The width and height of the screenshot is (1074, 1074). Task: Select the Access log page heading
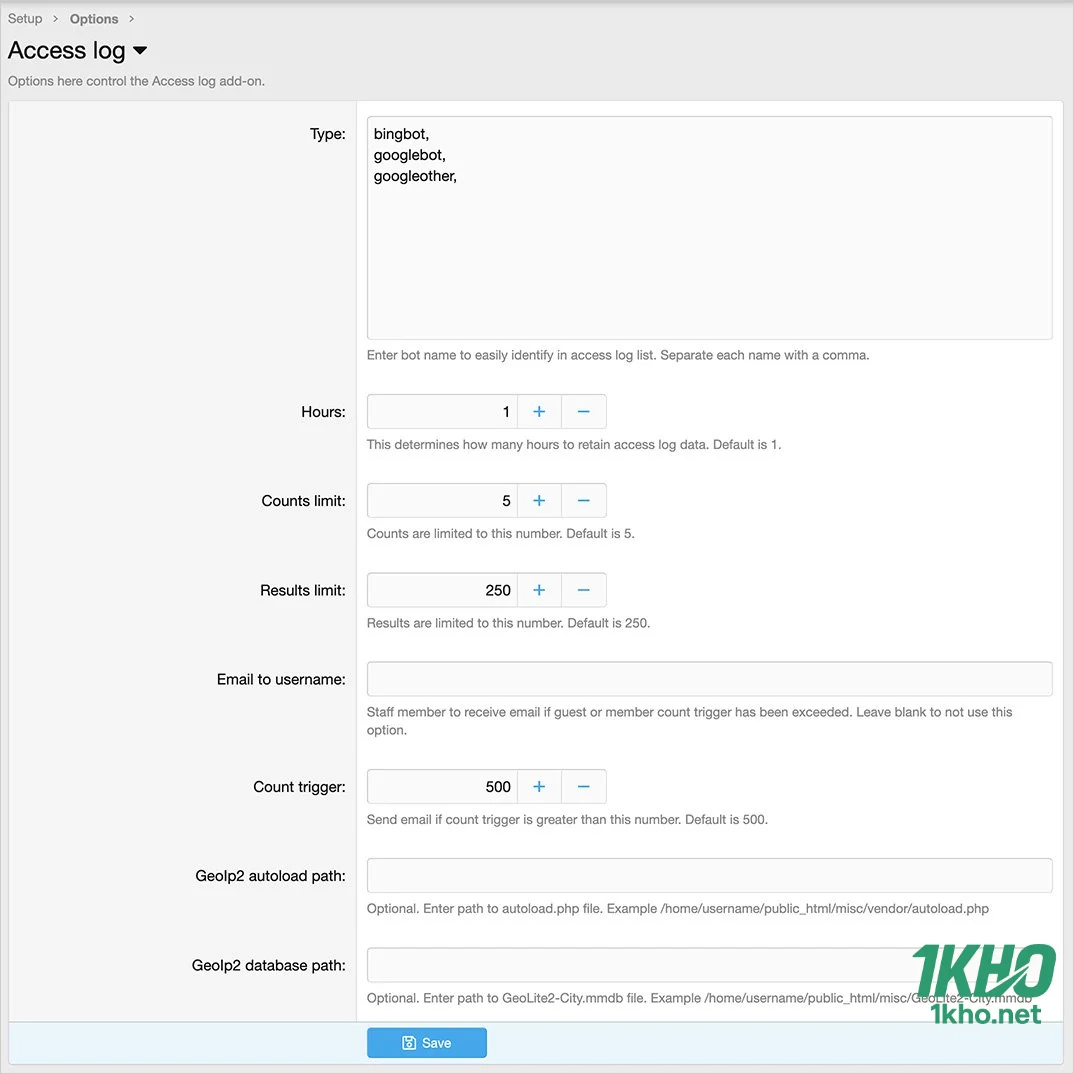pyautogui.click(x=67, y=50)
